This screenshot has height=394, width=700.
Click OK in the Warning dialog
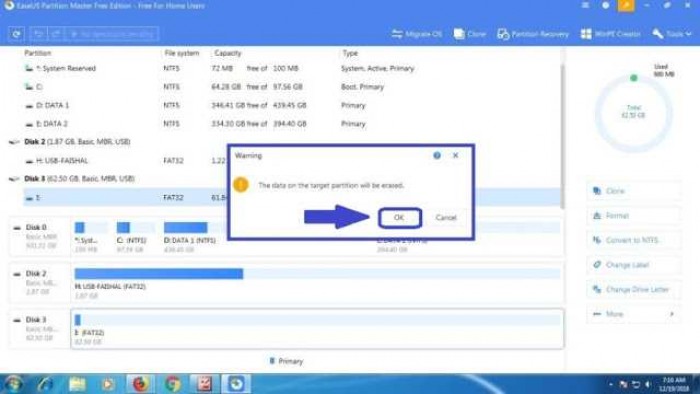click(x=399, y=218)
